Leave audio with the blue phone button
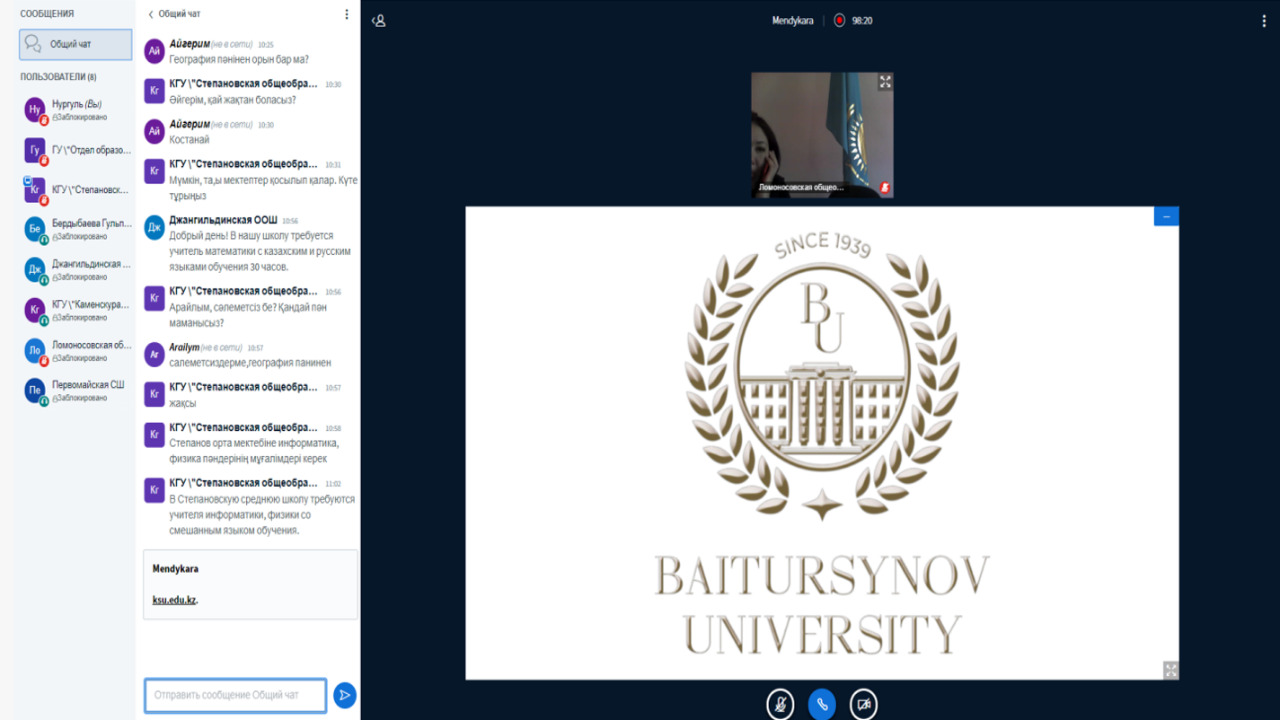Viewport: 1280px width, 720px height. 822,704
